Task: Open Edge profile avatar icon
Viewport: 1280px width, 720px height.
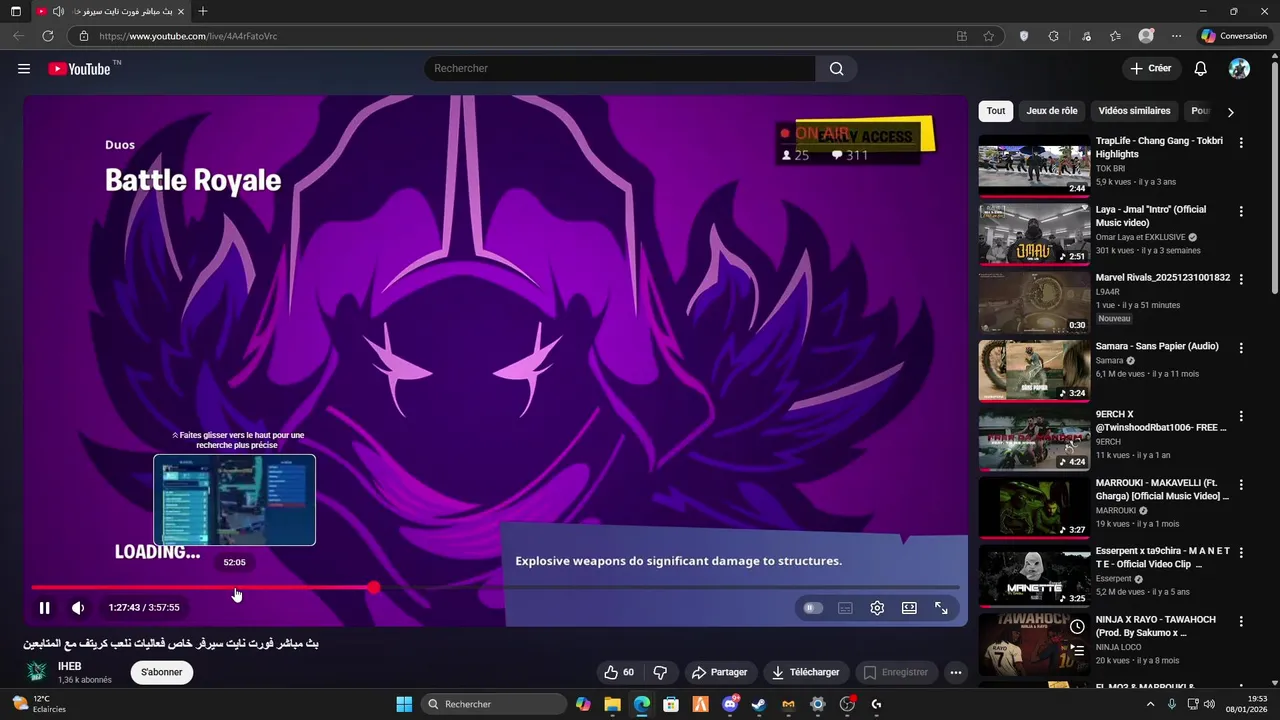Action: [x=1146, y=36]
